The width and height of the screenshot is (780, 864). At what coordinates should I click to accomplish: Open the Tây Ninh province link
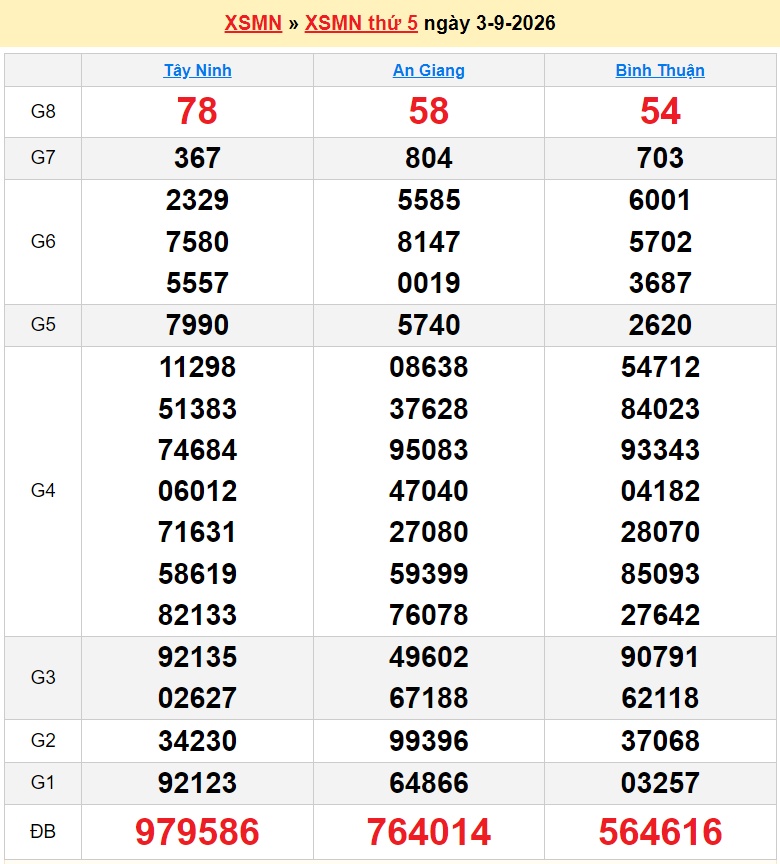(197, 71)
